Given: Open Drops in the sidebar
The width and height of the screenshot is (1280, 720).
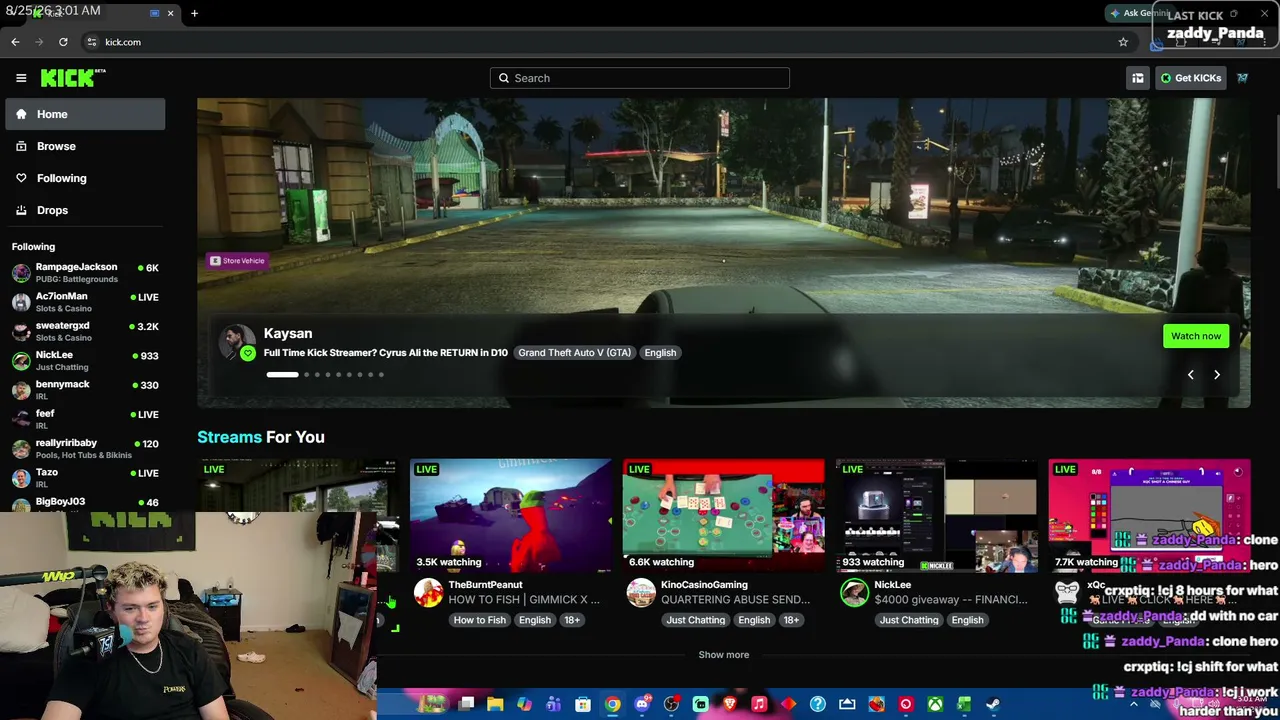Looking at the screenshot, I should (85, 210).
